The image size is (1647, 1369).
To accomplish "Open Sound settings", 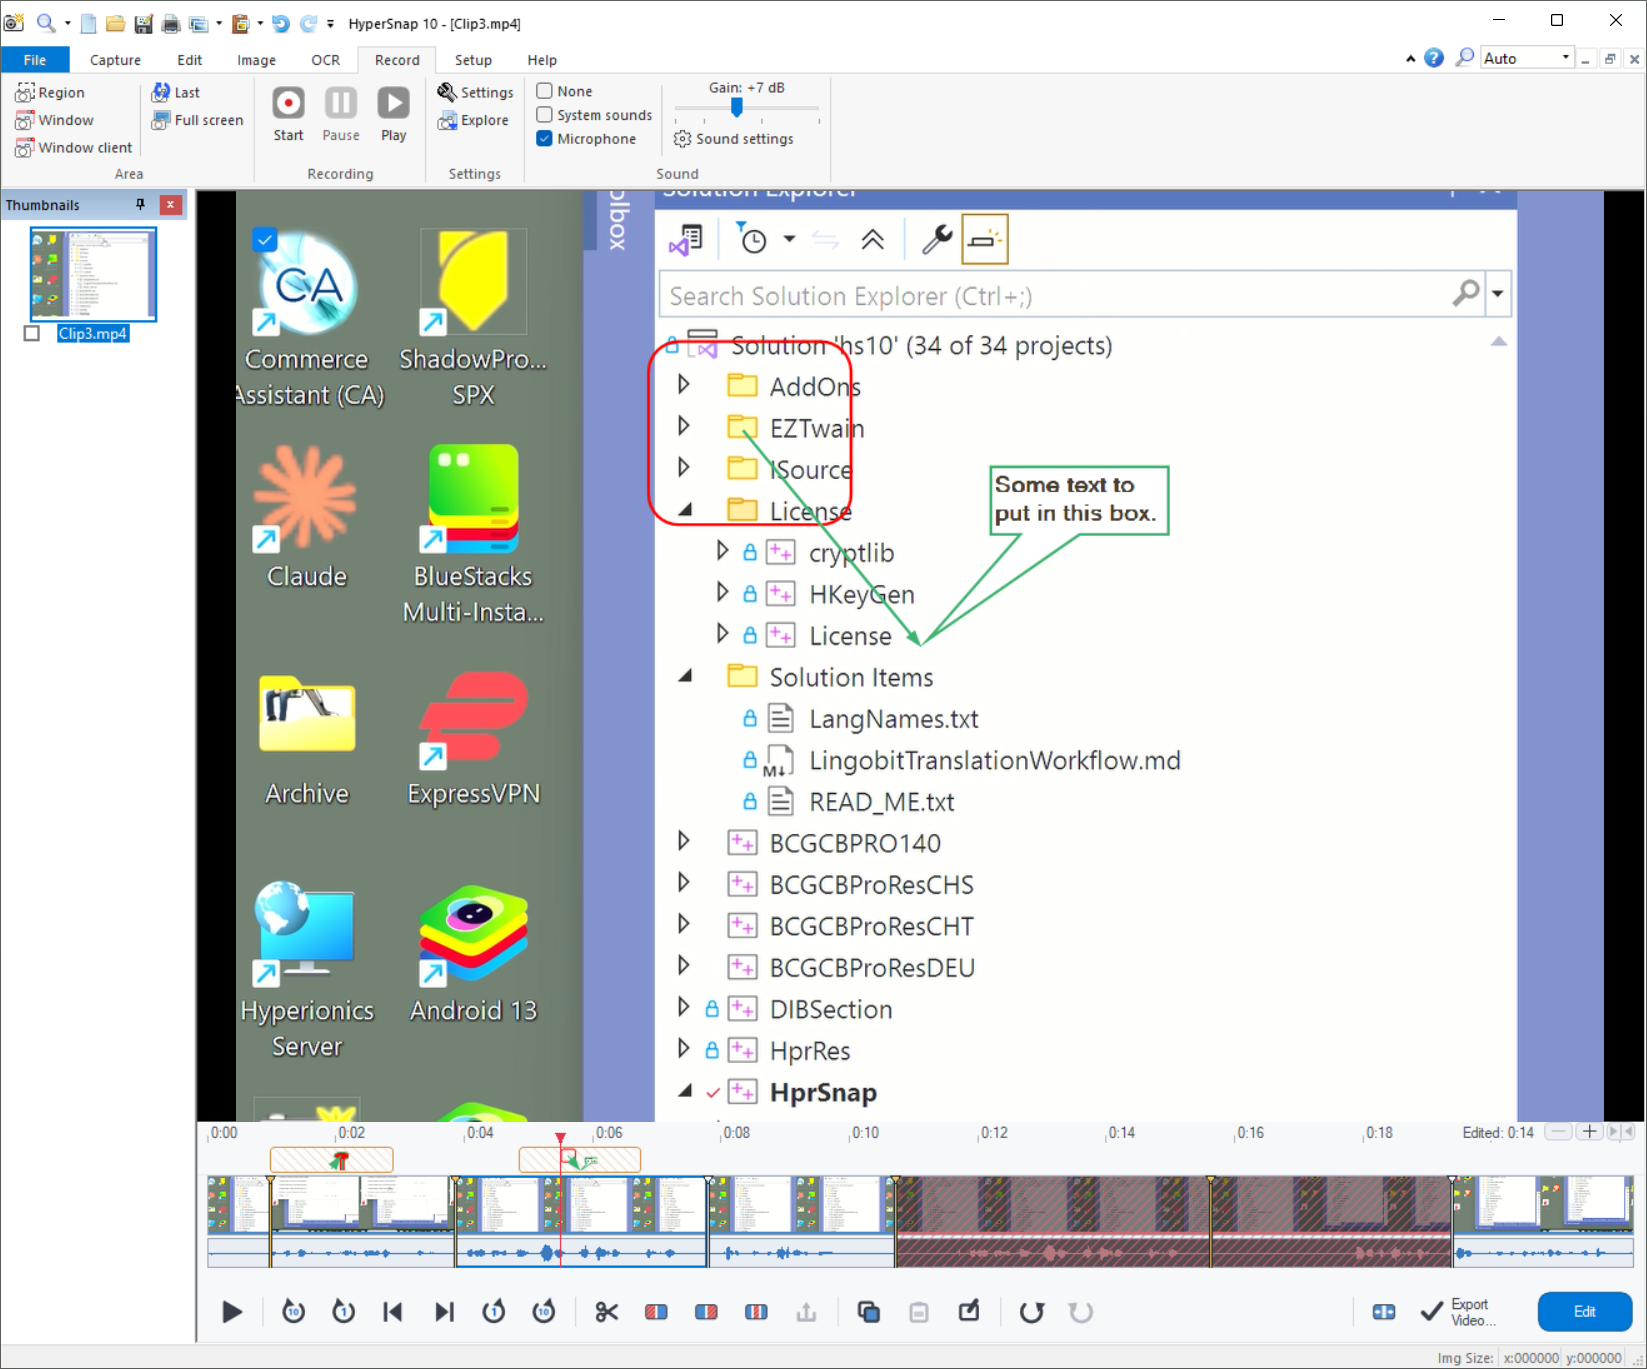I will coord(733,139).
